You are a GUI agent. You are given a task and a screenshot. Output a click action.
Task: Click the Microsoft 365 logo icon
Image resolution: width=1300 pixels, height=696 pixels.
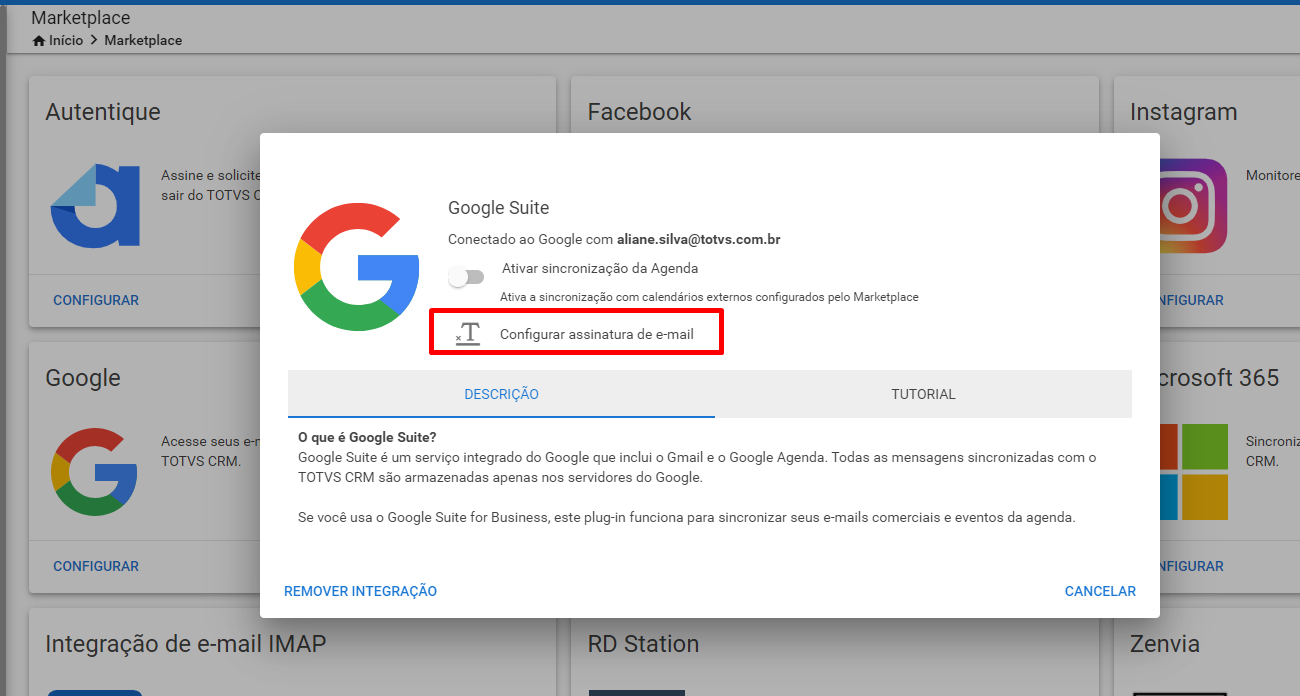[x=1194, y=472]
